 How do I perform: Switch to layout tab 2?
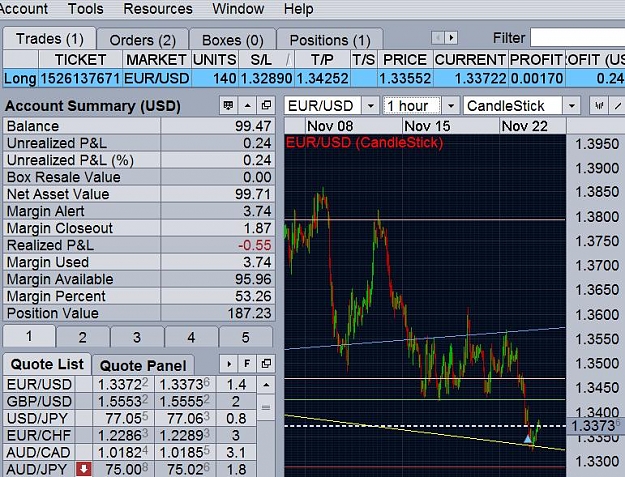tap(83, 338)
